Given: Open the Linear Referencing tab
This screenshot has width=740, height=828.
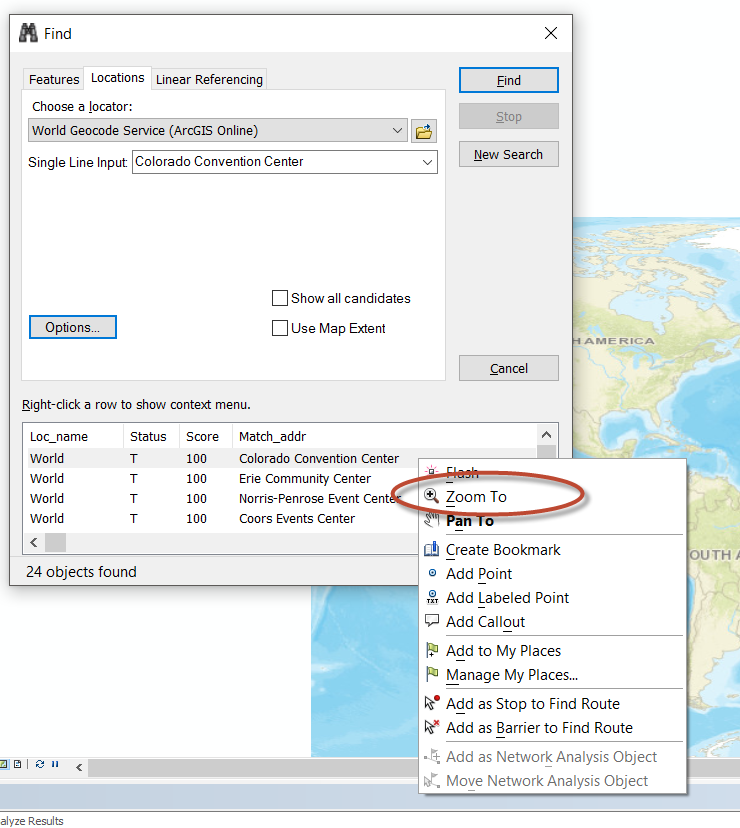Looking at the screenshot, I should pyautogui.click(x=209, y=79).
